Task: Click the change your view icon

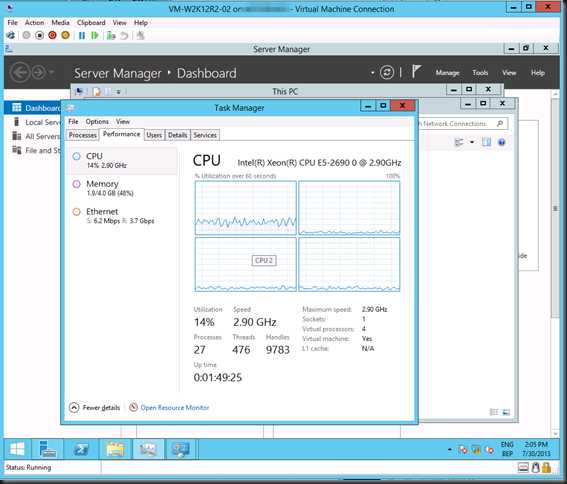Action: click(x=459, y=142)
